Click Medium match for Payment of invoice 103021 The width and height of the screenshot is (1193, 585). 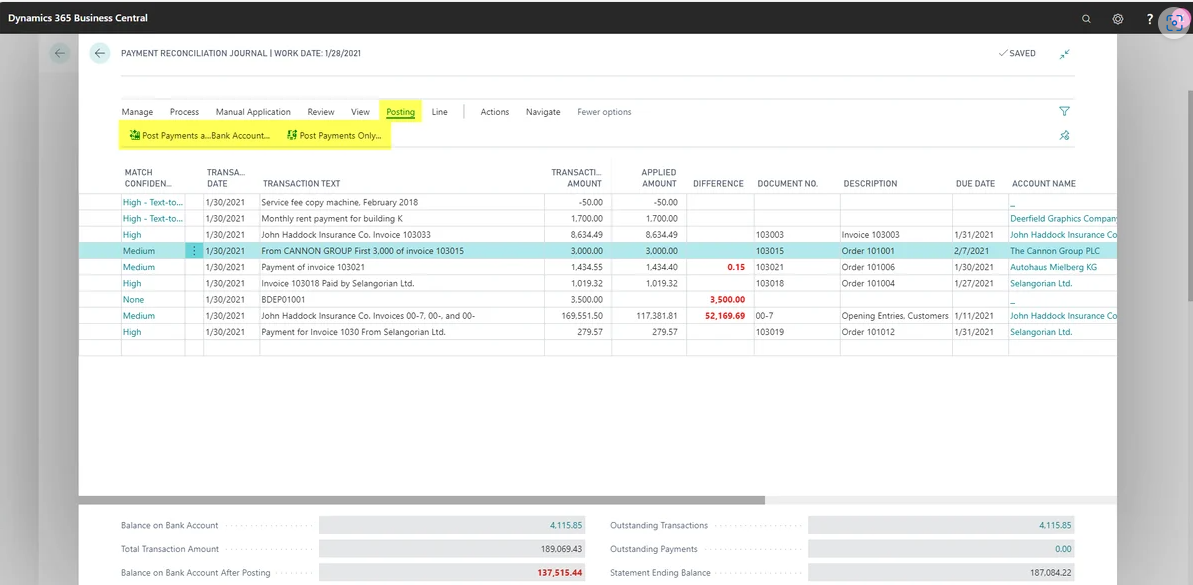(138, 267)
